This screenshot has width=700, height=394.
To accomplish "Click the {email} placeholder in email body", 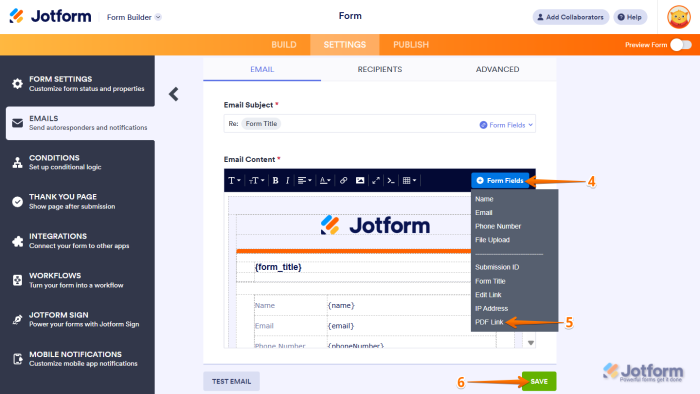I will [x=341, y=326].
